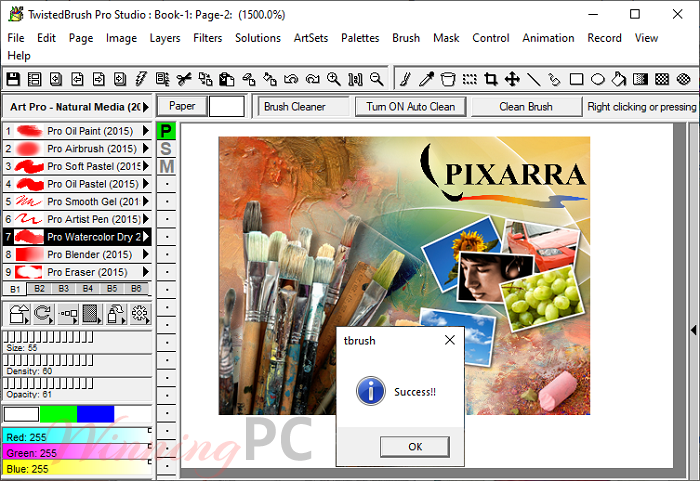Click the first-page arrow toolbar icon
700x481 pixels.
click(x=55, y=79)
